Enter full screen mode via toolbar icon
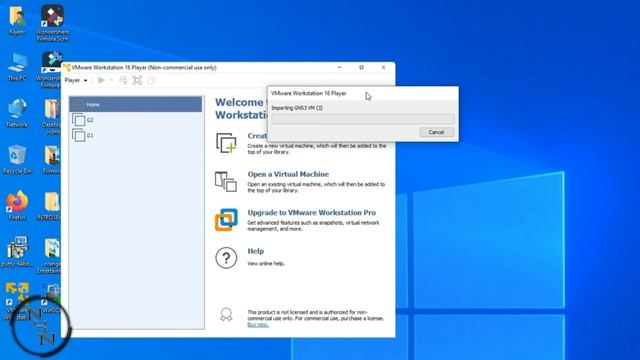The image size is (640, 360). pyautogui.click(x=138, y=80)
